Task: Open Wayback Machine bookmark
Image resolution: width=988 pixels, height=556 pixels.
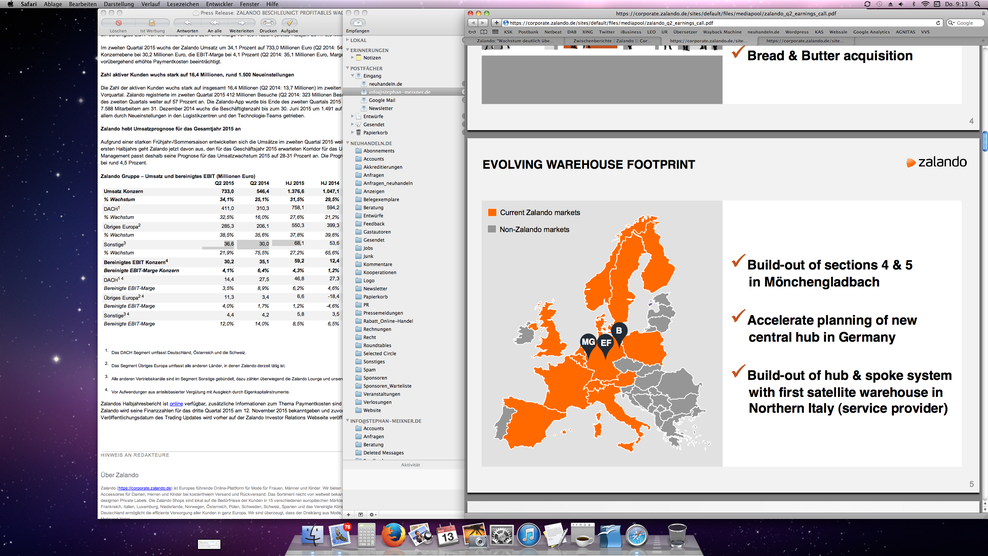Action: pos(722,32)
